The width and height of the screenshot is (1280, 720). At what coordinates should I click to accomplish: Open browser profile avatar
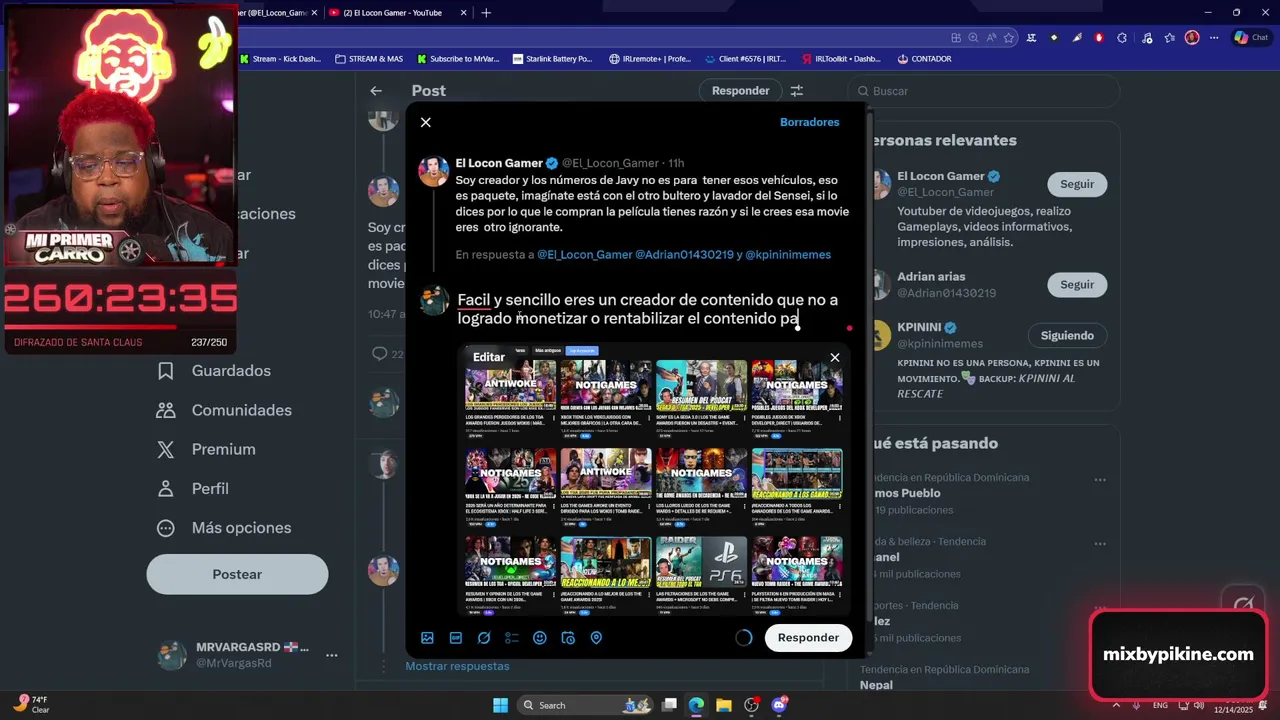click(1191, 37)
